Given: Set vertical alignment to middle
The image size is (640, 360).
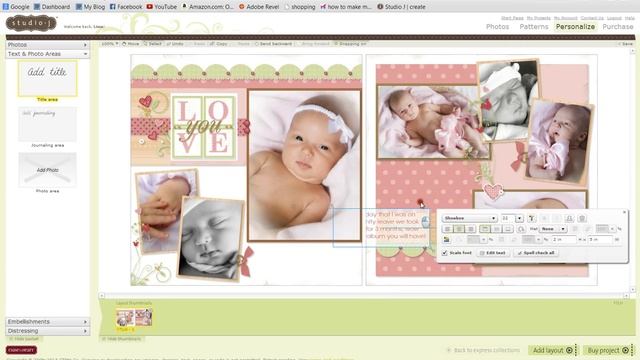Looking at the screenshot, I should [x=496, y=229].
